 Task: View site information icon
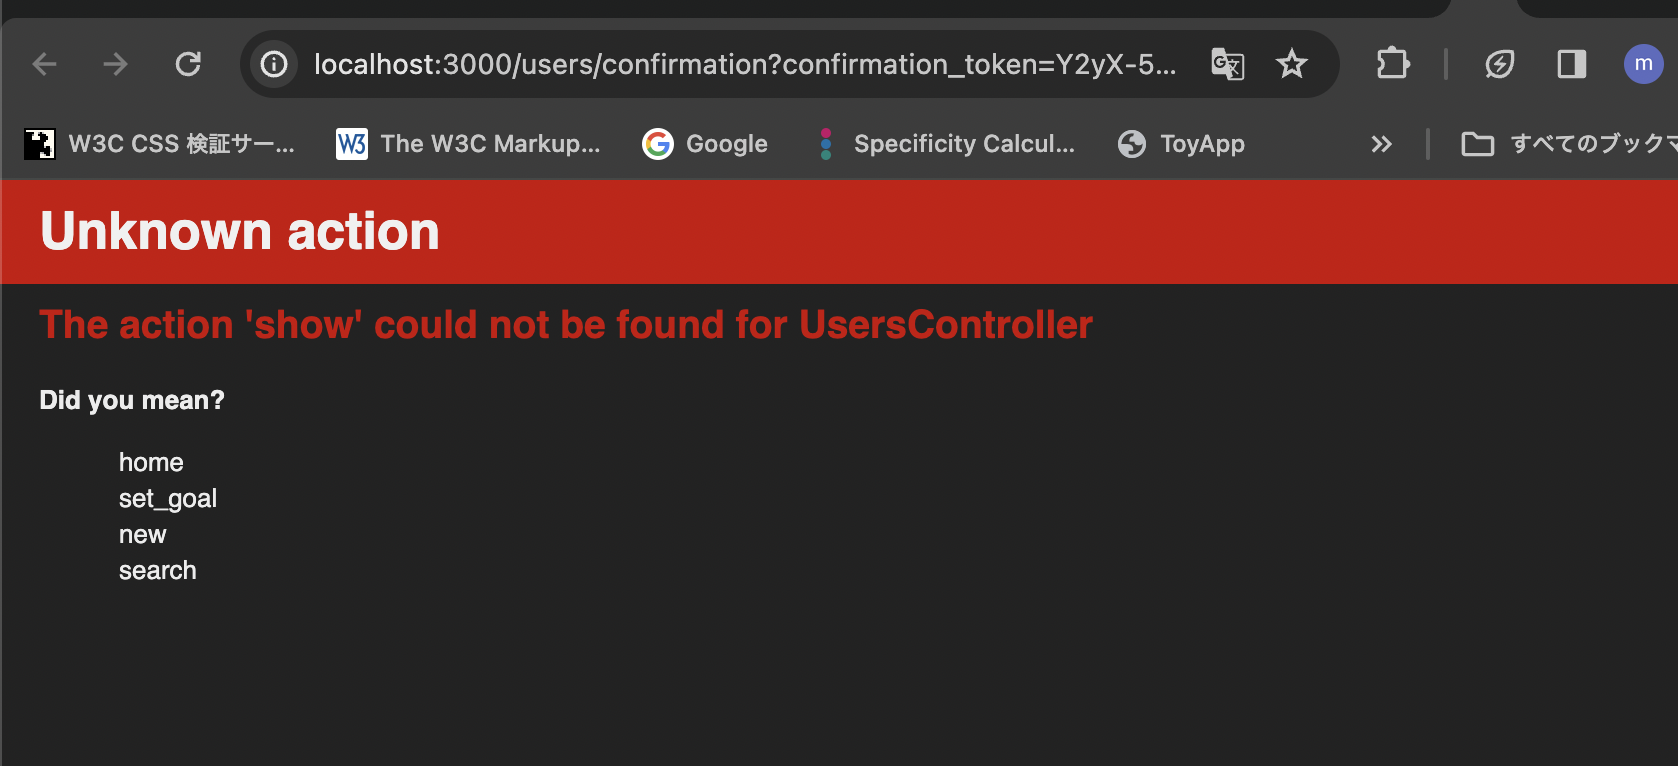pos(274,65)
